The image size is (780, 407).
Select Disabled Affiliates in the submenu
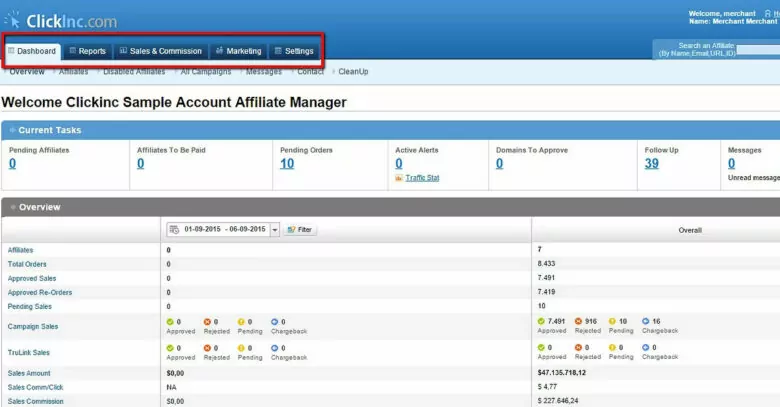[134, 72]
